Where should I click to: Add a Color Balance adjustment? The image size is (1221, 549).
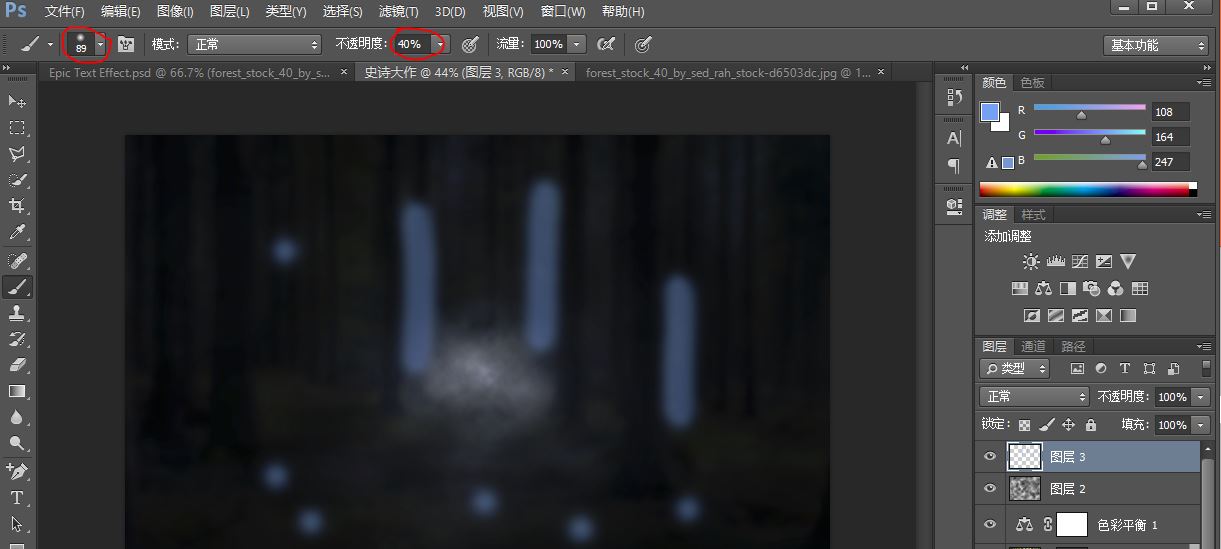point(1043,289)
